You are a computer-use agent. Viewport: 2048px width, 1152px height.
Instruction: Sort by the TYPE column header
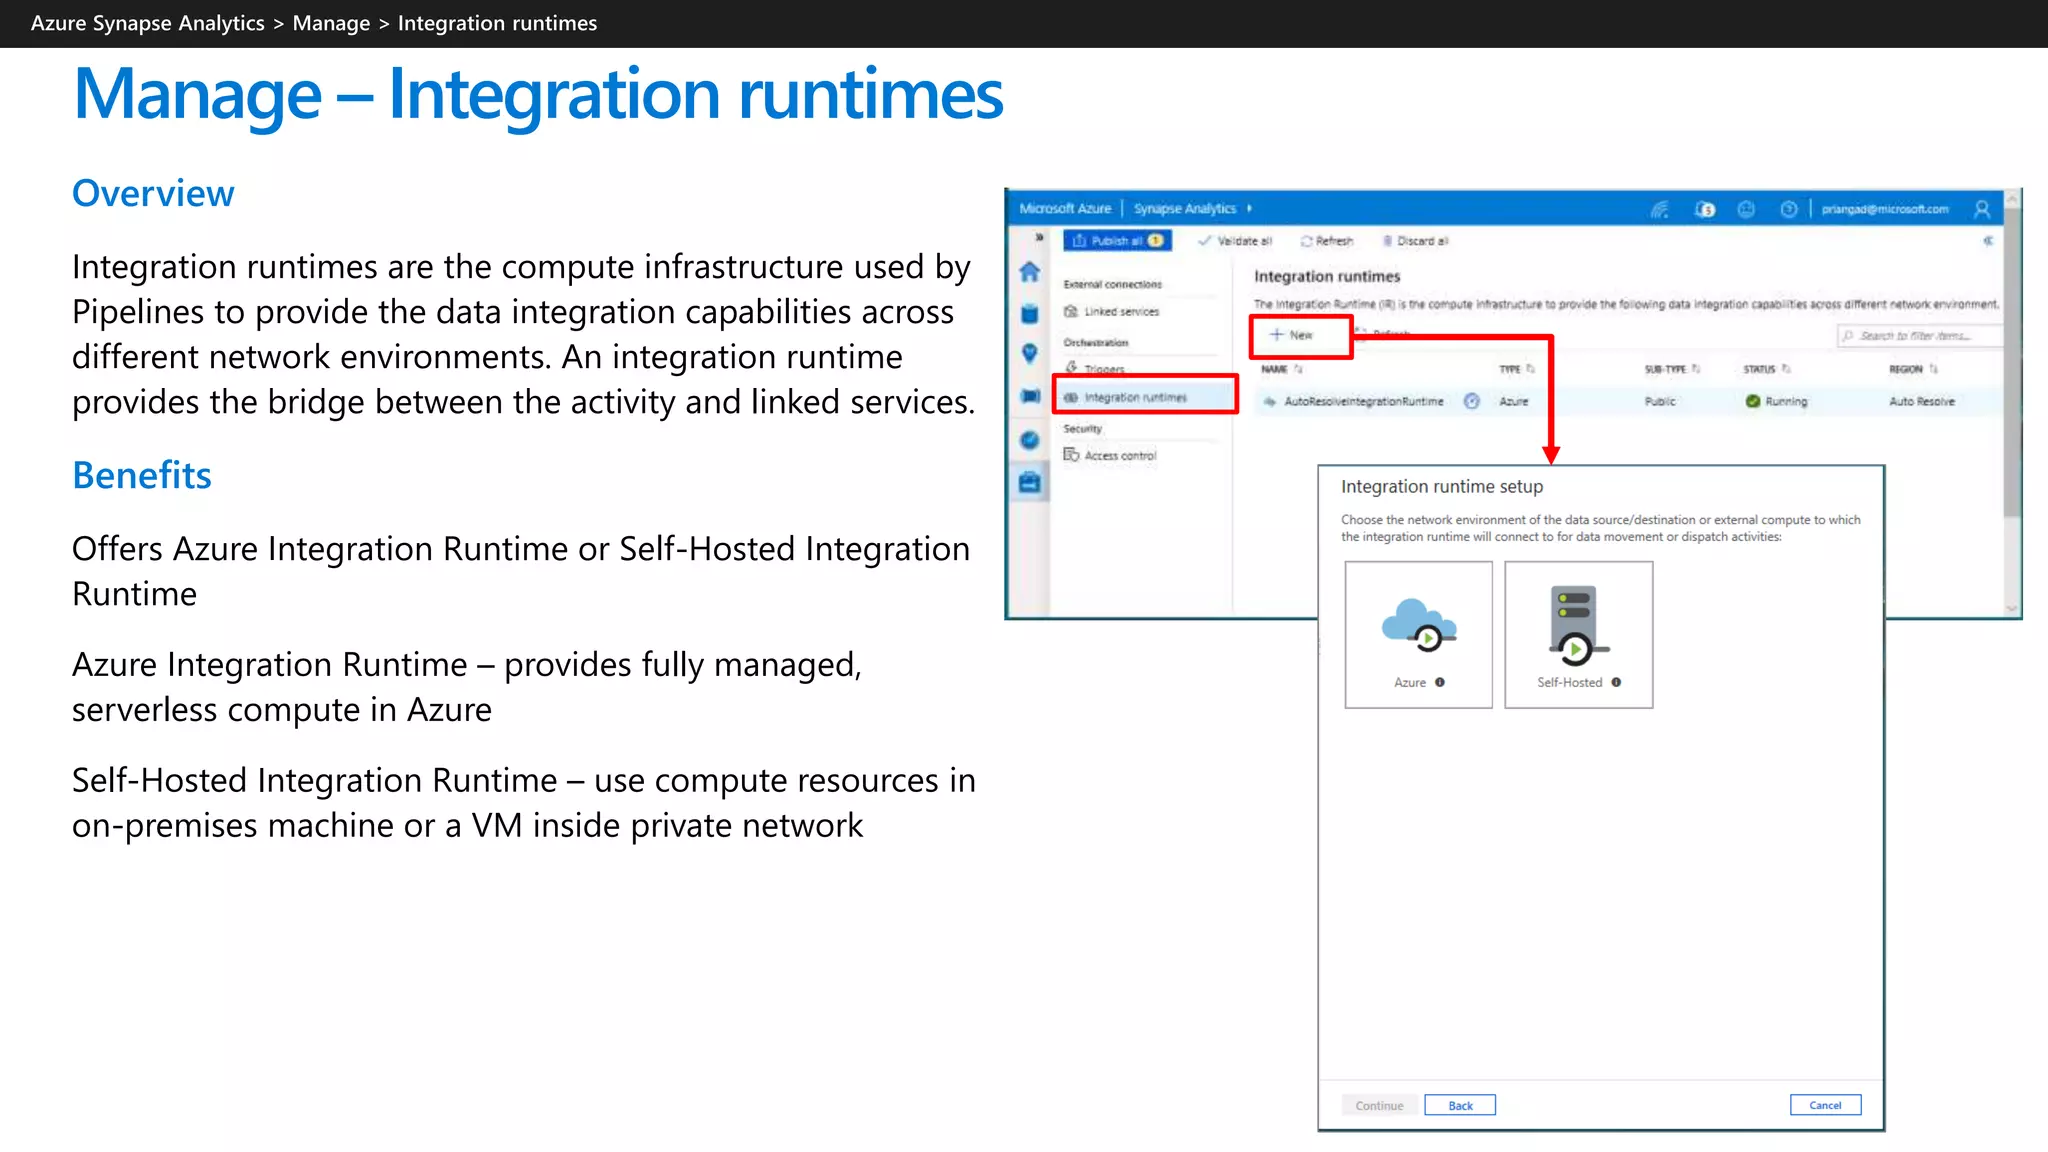click(1516, 369)
